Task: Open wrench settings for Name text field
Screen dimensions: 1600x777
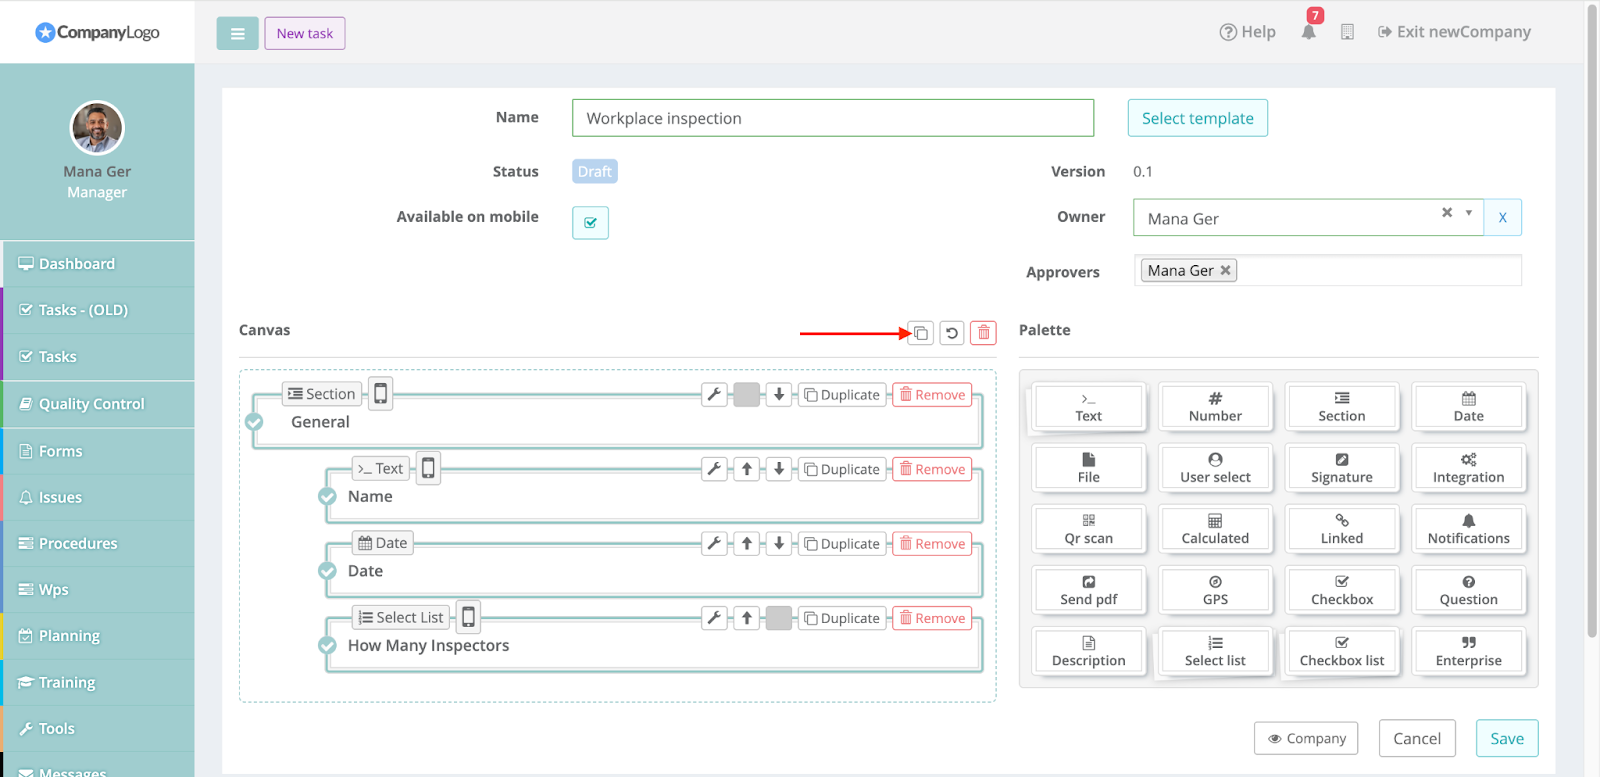Action: (x=714, y=469)
